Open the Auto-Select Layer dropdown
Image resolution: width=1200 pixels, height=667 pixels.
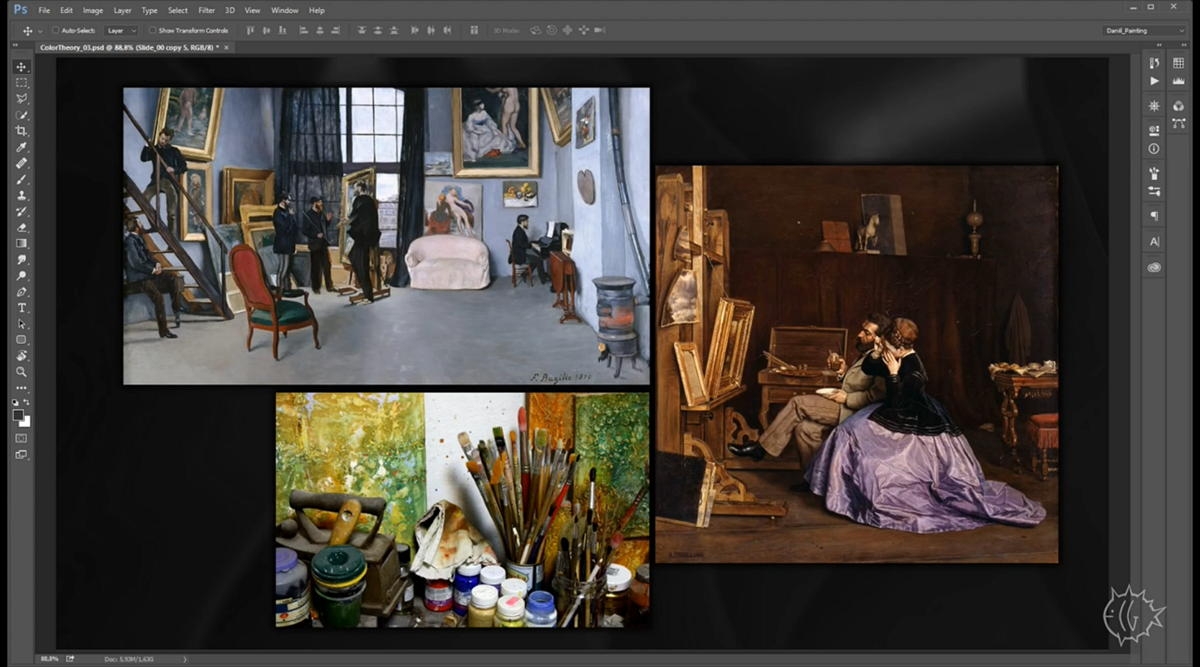(121, 31)
